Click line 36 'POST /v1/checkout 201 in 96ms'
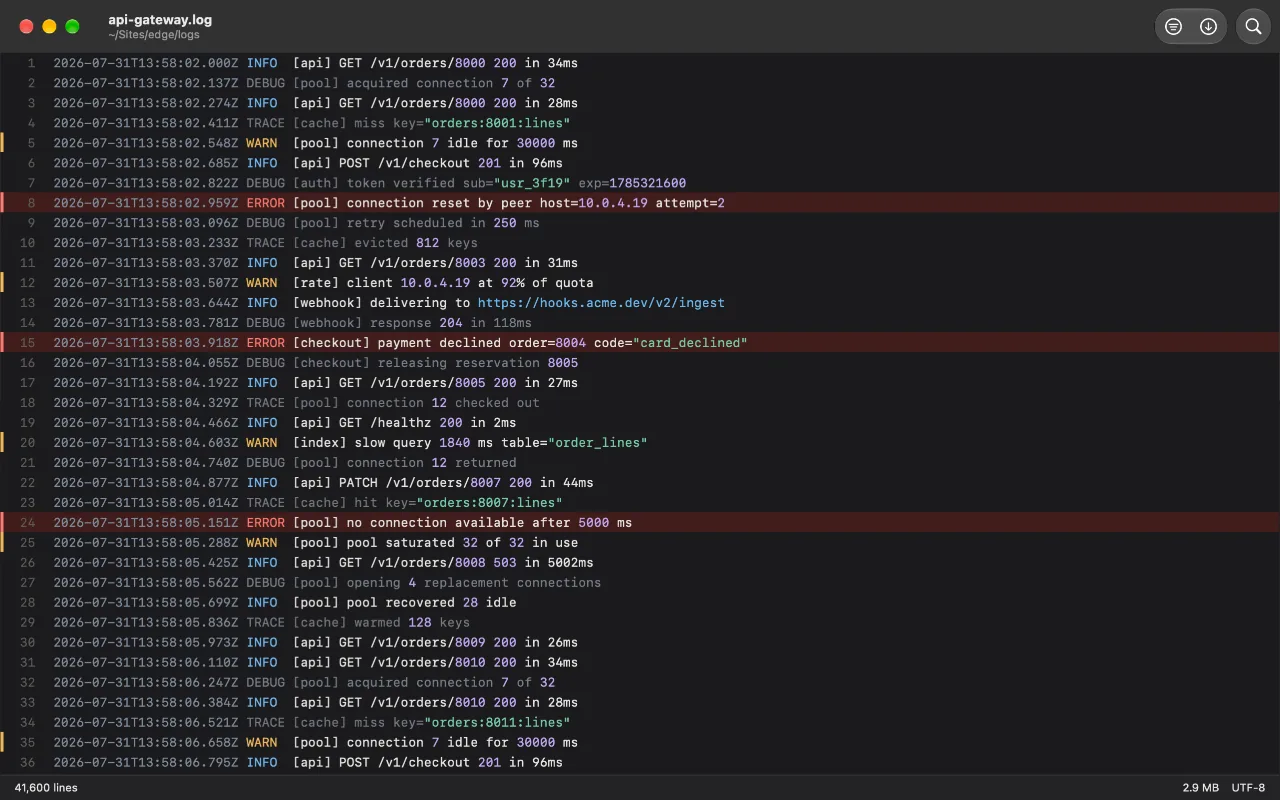 point(640,763)
